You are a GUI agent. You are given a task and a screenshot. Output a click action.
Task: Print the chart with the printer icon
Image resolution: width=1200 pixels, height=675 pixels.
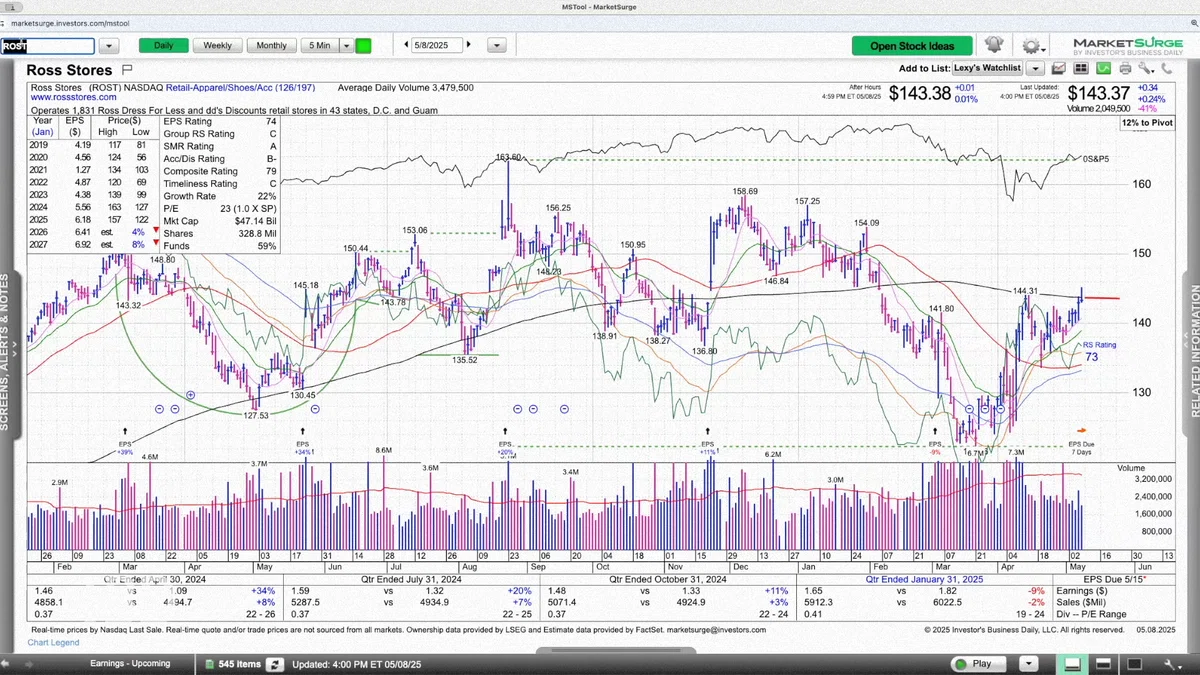coord(1125,68)
